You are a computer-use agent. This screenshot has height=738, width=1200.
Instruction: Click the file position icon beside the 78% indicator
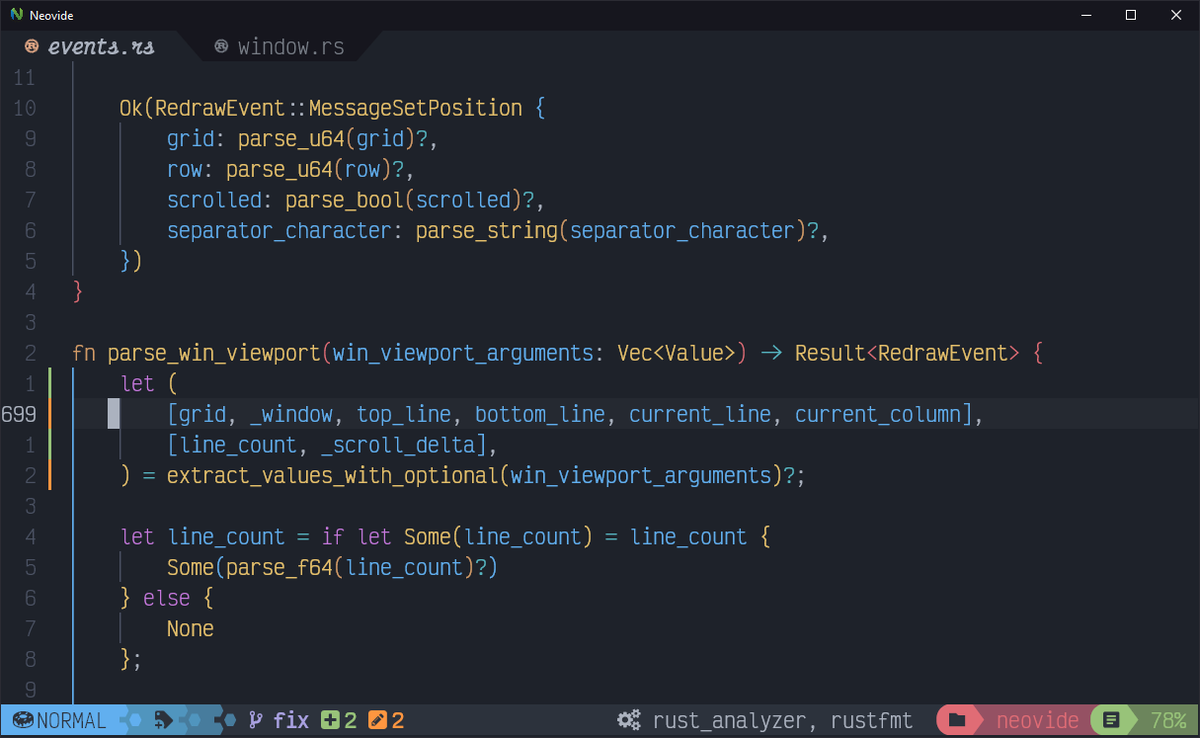[x=1110, y=719]
